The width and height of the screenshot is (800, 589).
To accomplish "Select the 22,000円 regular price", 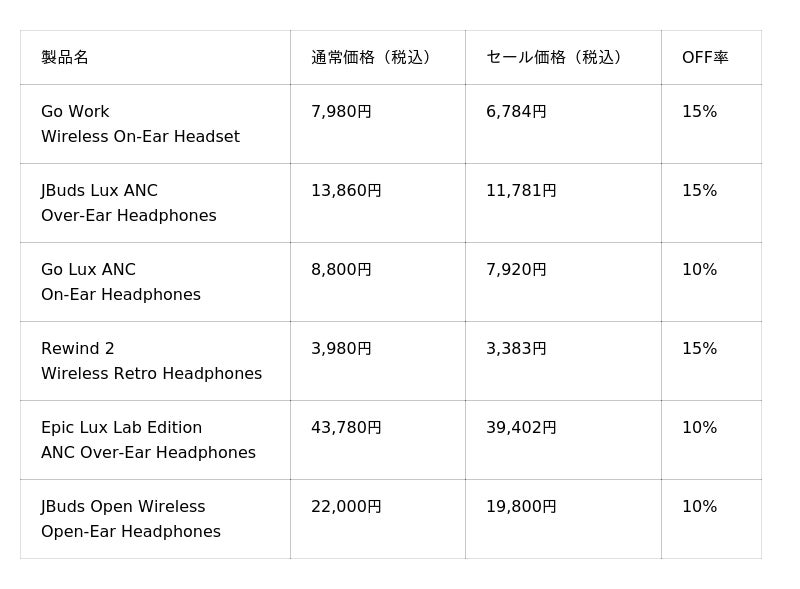I will [346, 507].
